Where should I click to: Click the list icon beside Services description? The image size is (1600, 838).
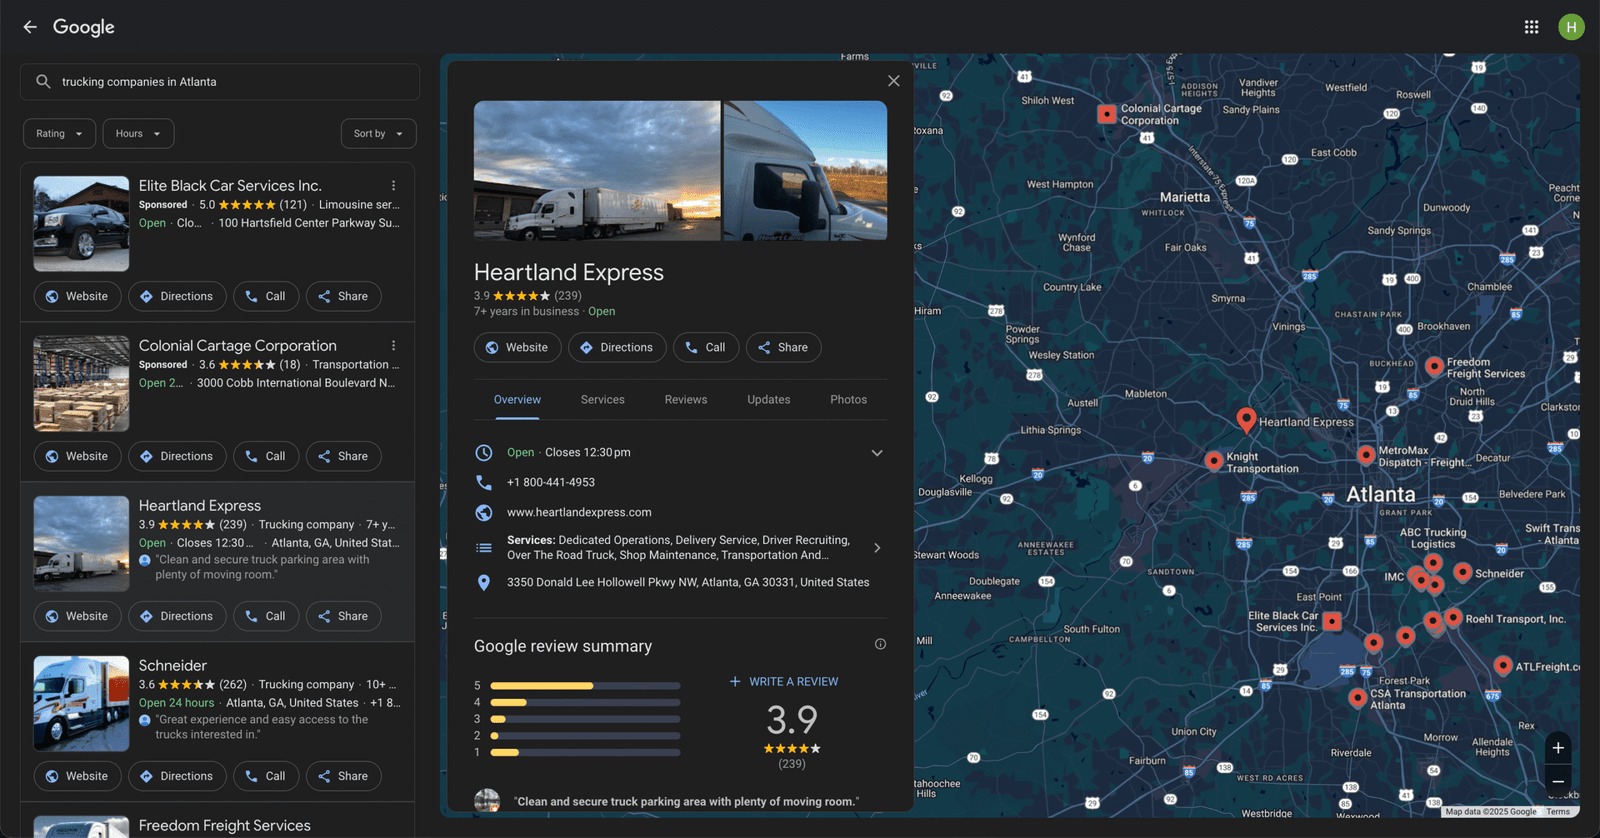[484, 548]
